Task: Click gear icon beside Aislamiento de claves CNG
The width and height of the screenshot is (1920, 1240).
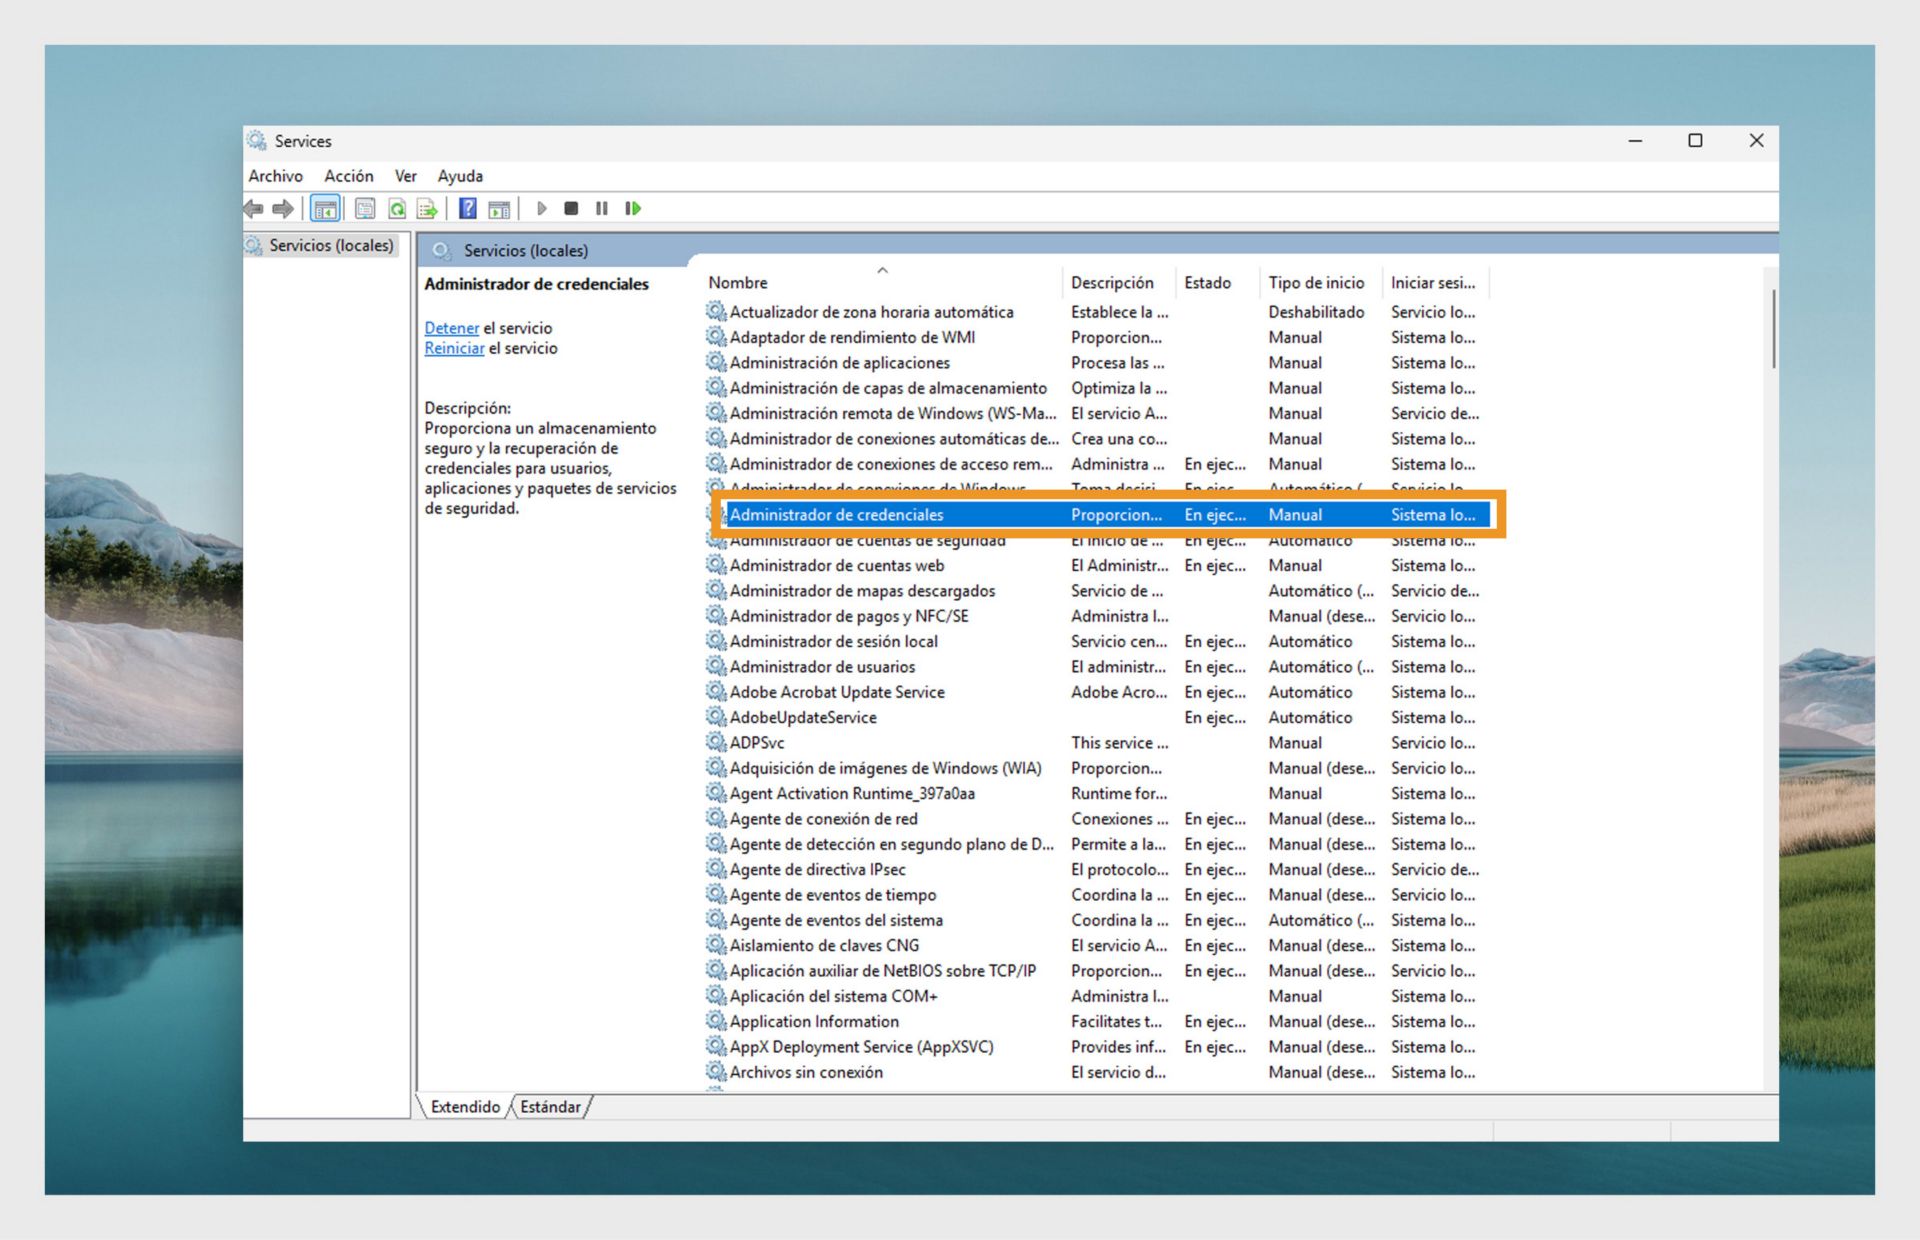Action: point(716,945)
